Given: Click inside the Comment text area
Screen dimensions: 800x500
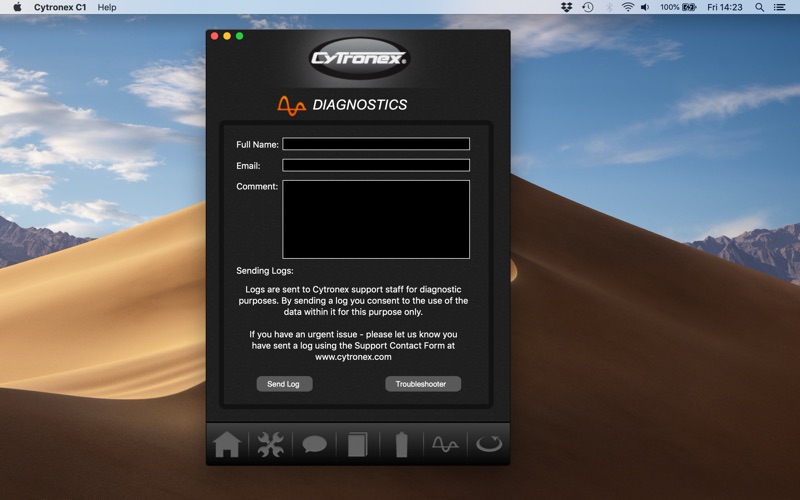Looking at the screenshot, I should tap(376, 219).
